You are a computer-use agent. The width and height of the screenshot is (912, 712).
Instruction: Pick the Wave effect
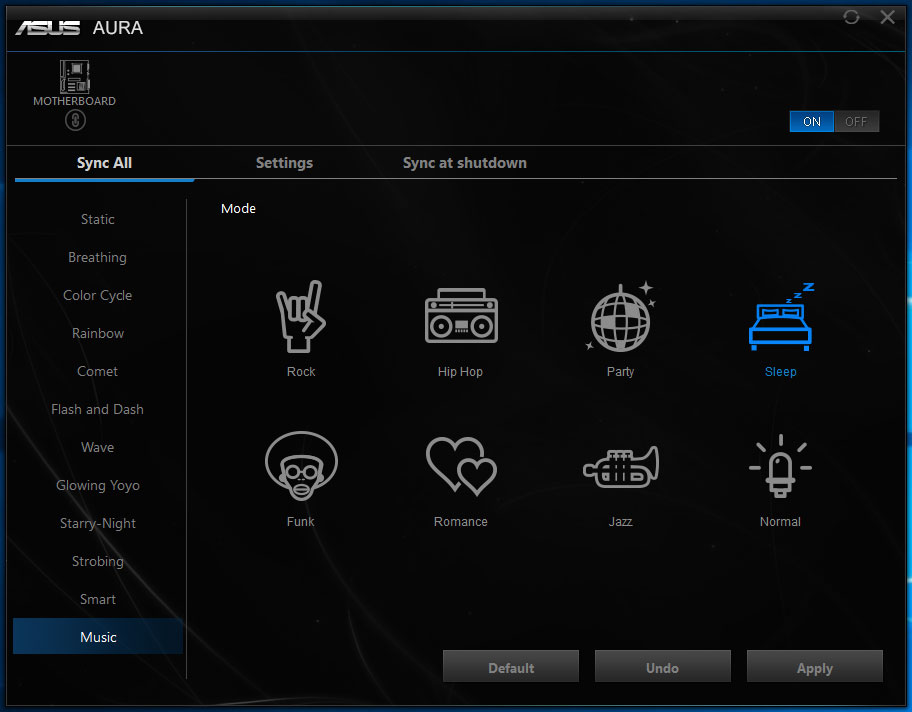(98, 447)
